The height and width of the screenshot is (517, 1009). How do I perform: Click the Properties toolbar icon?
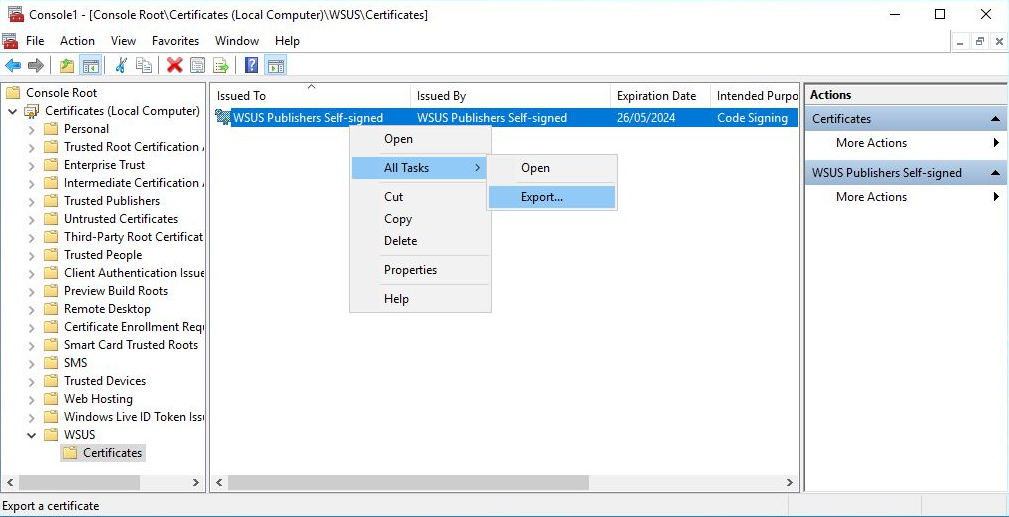[x=198, y=65]
